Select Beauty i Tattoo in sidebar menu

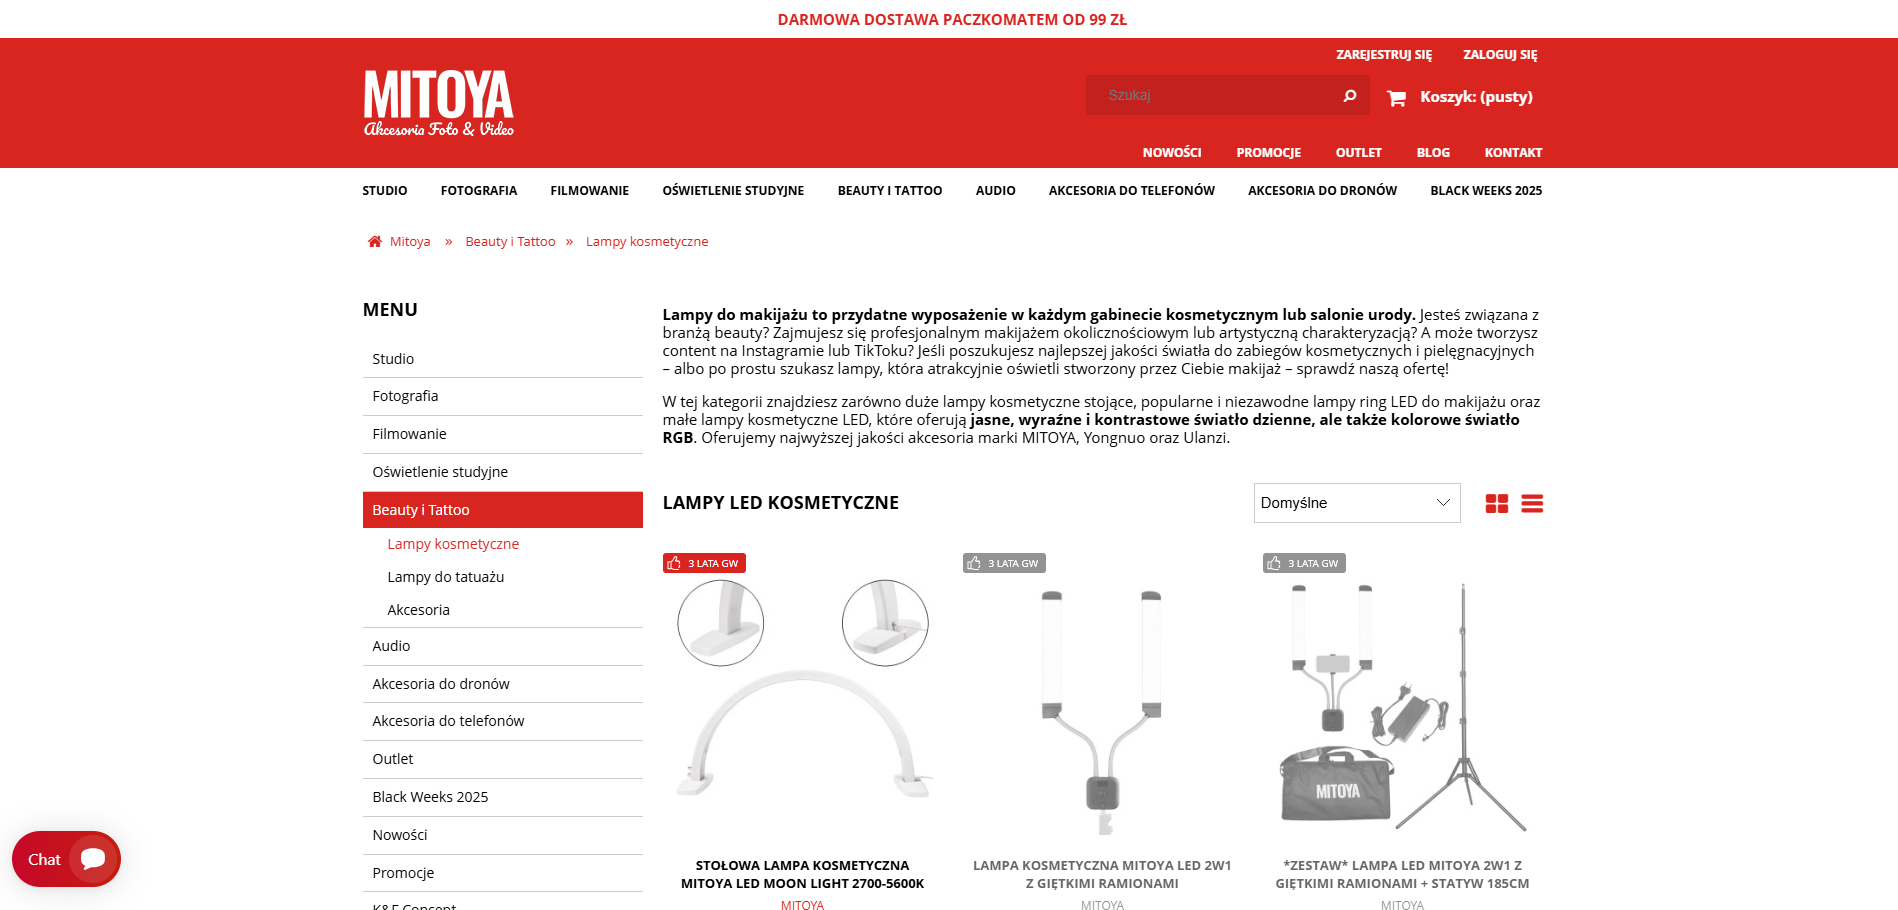(503, 510)
